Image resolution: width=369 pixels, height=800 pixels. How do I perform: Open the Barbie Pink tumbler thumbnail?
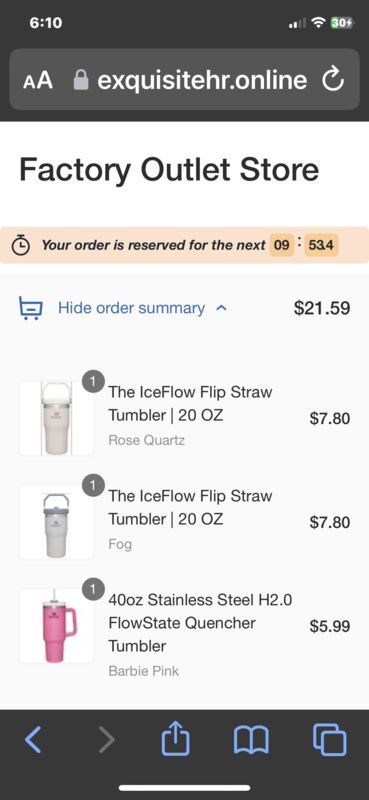[56, 626]
